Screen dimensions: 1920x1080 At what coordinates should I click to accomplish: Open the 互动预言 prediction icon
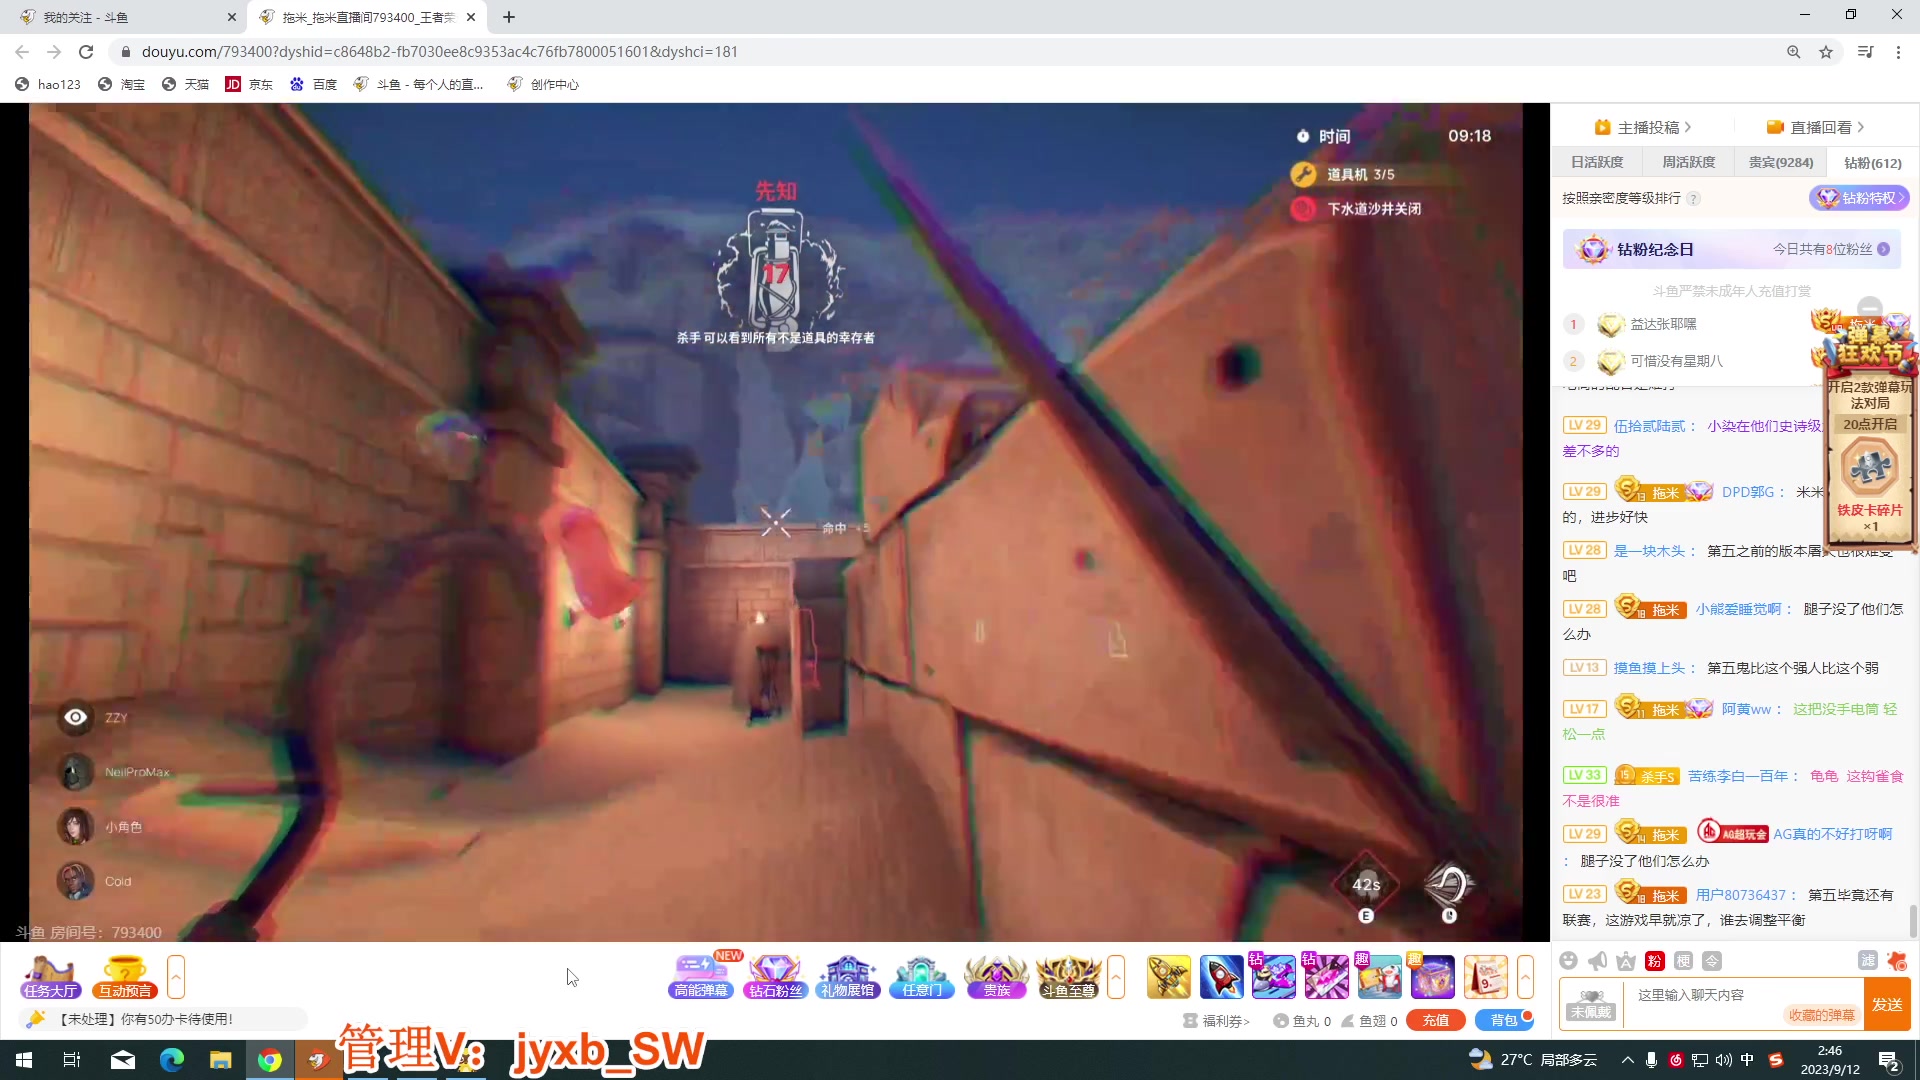(125, 977)
